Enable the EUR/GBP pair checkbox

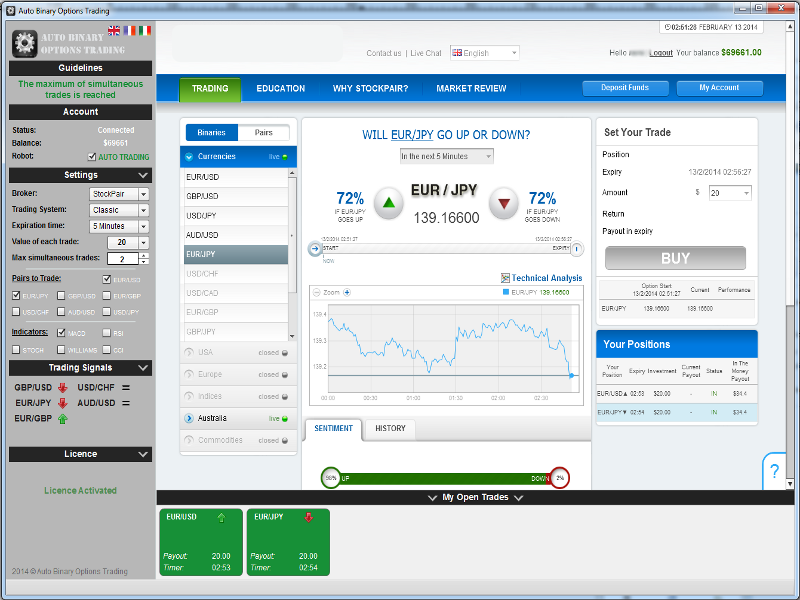point(107,295)
